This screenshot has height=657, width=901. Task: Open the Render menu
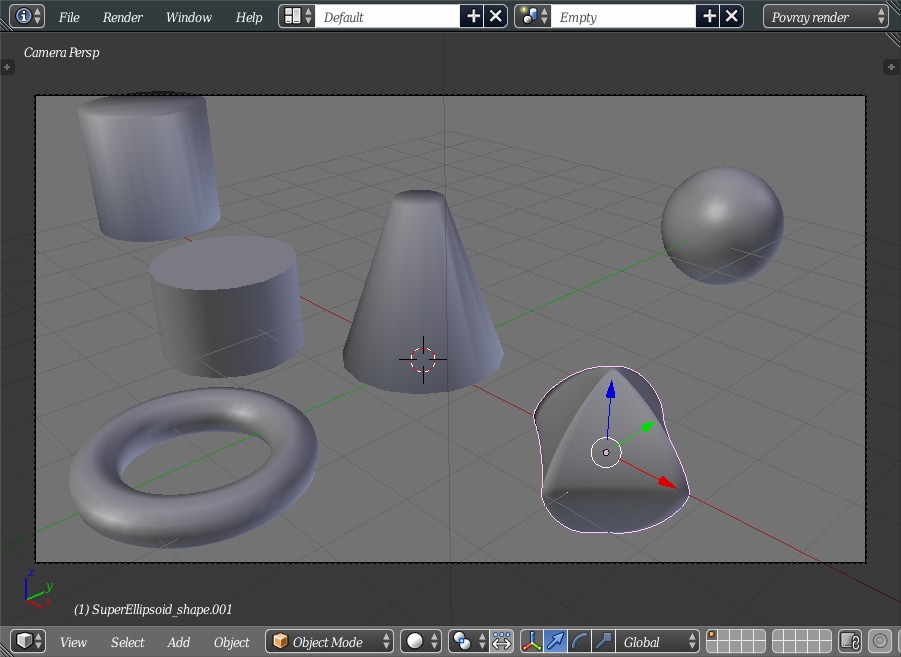tap(122, 17)
